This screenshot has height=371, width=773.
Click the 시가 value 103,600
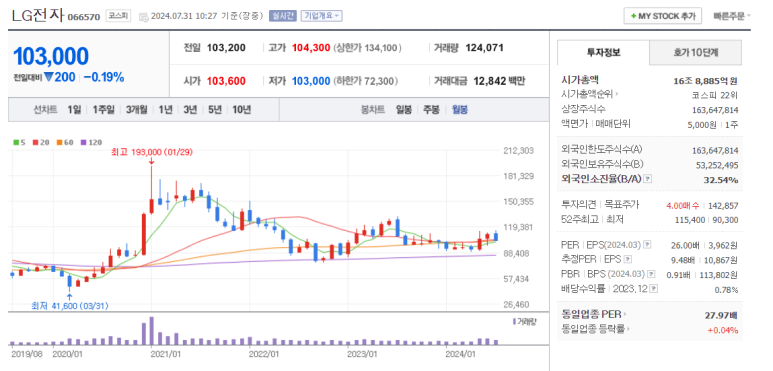point(226,81)
